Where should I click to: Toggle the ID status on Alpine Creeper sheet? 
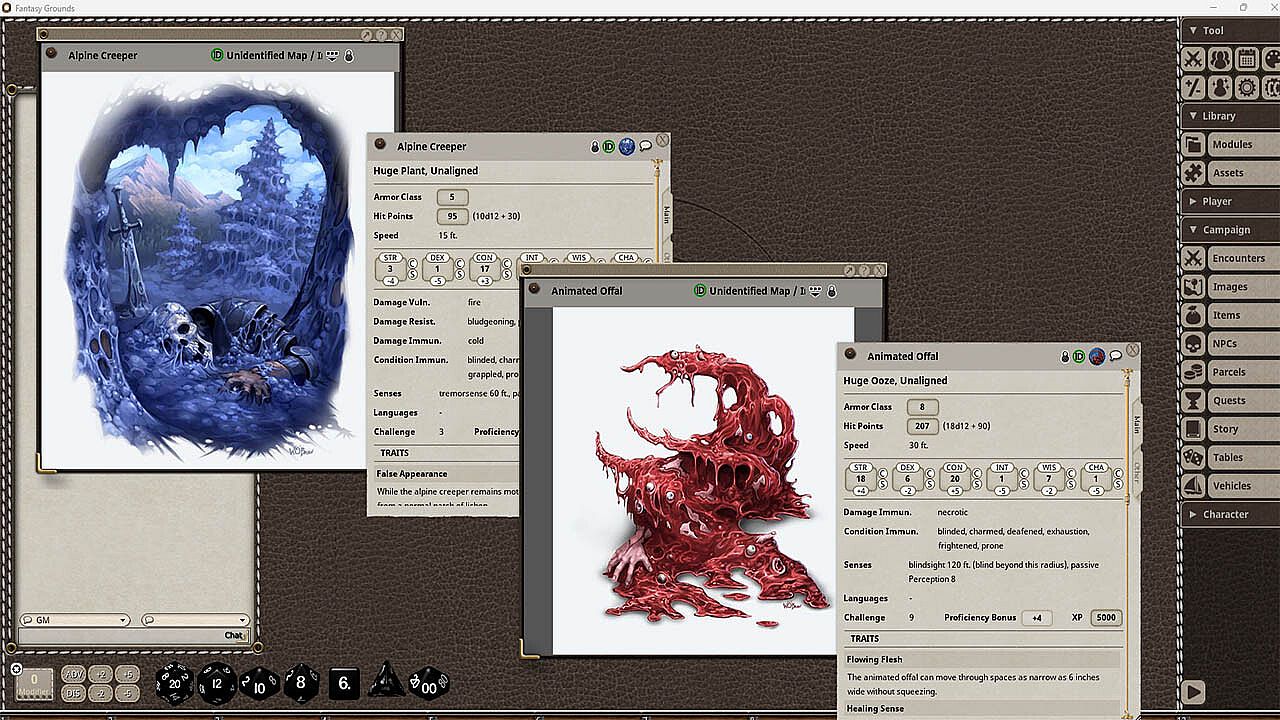click(609, 147)
